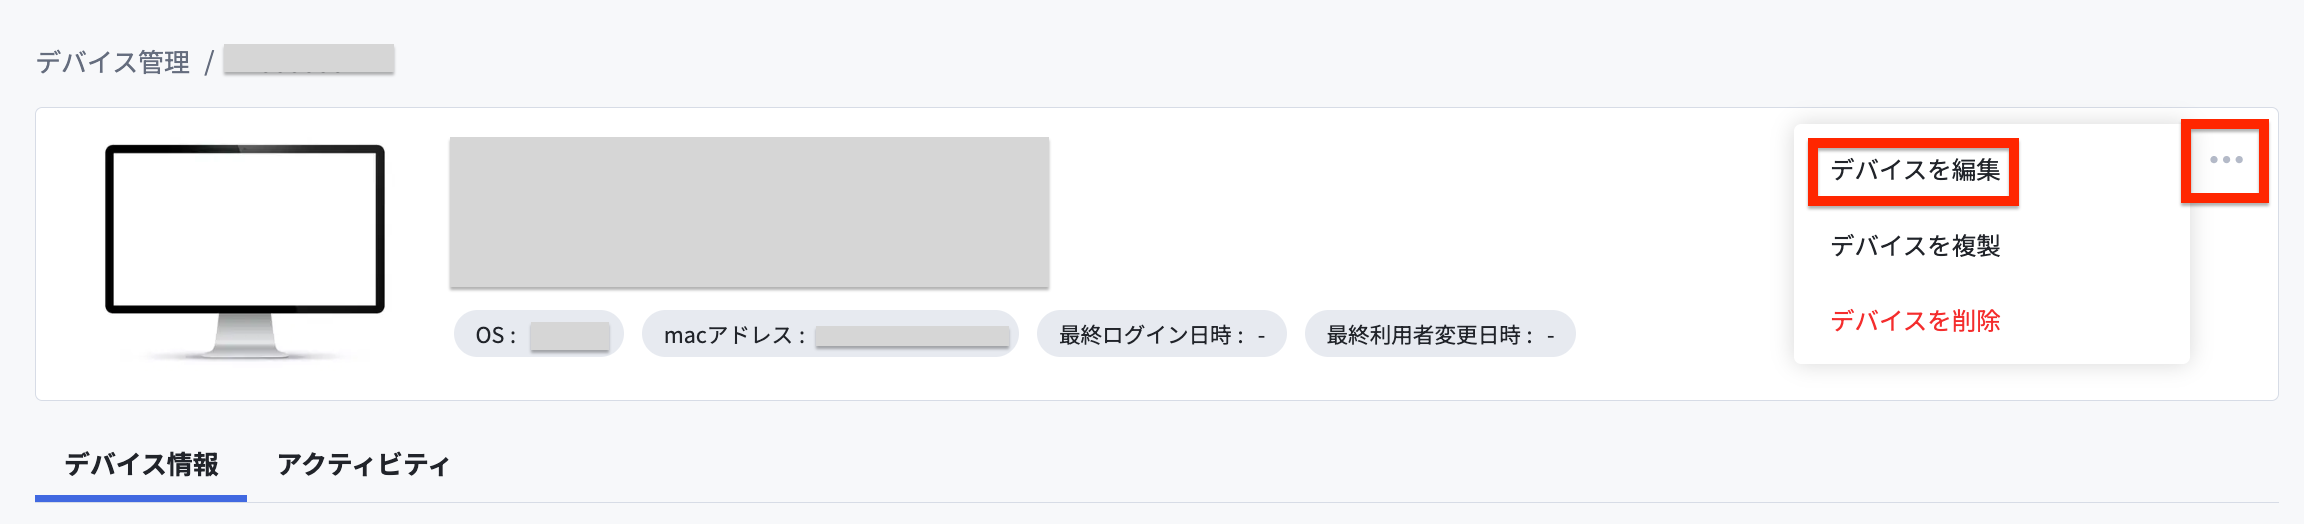Click the monitor device image
This screenshot has height=524, width=2304.
245,252
